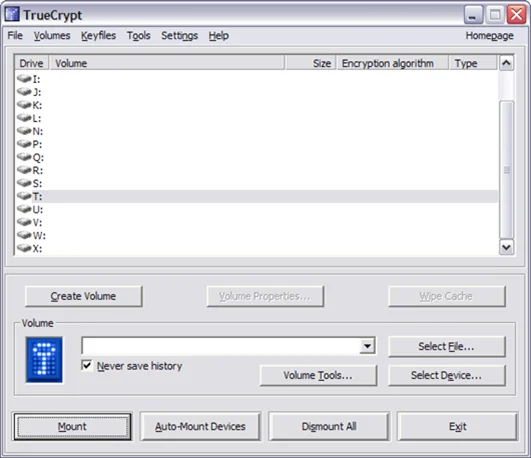Pick the Q: drive icon
The height and width of the screenshot is (458, 531).
tap(24, 157)
